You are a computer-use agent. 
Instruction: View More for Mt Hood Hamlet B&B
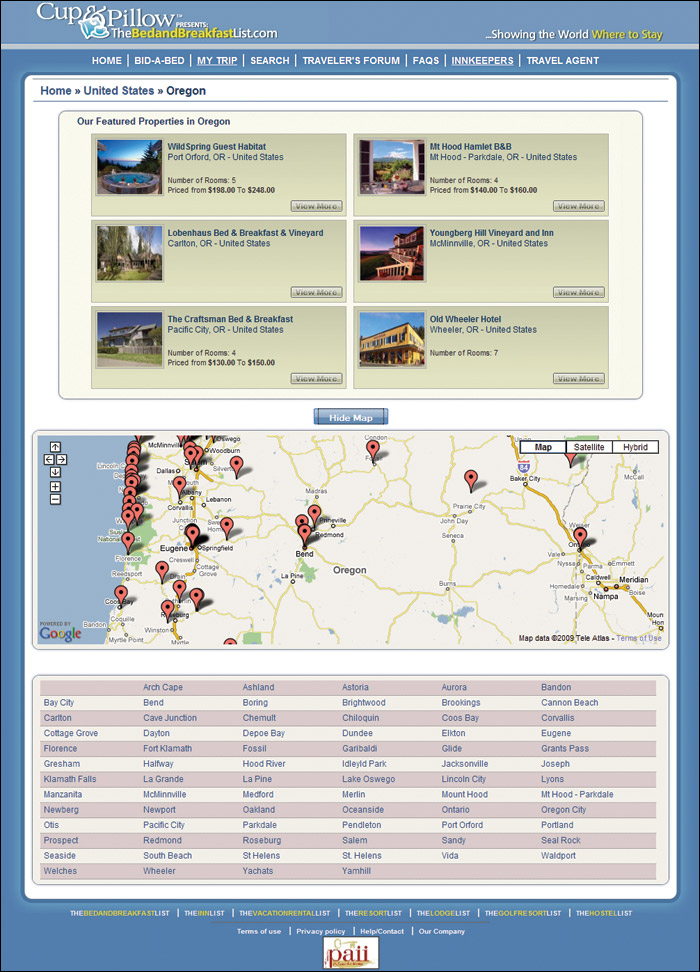[578, 206]
